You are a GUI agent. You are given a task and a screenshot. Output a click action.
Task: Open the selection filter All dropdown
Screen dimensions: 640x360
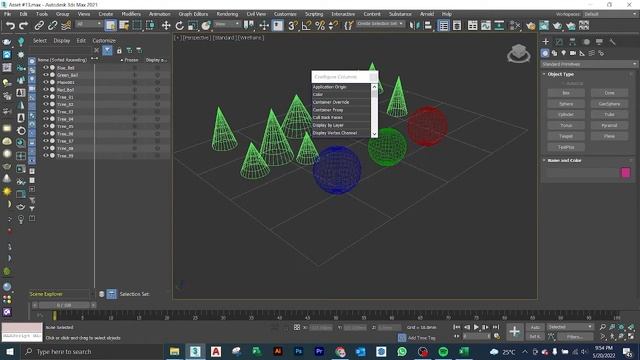pyautogui.click(x=89, y=24)
